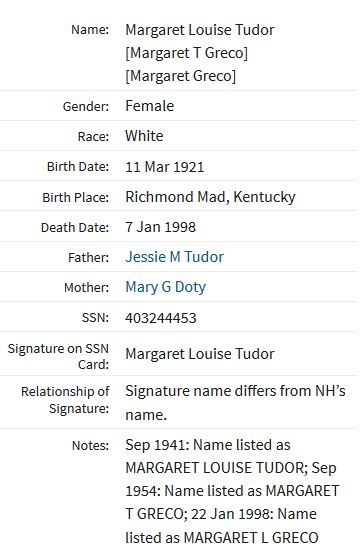361x560 pixels.
Task: Click the Race value White
Action: 144,136
